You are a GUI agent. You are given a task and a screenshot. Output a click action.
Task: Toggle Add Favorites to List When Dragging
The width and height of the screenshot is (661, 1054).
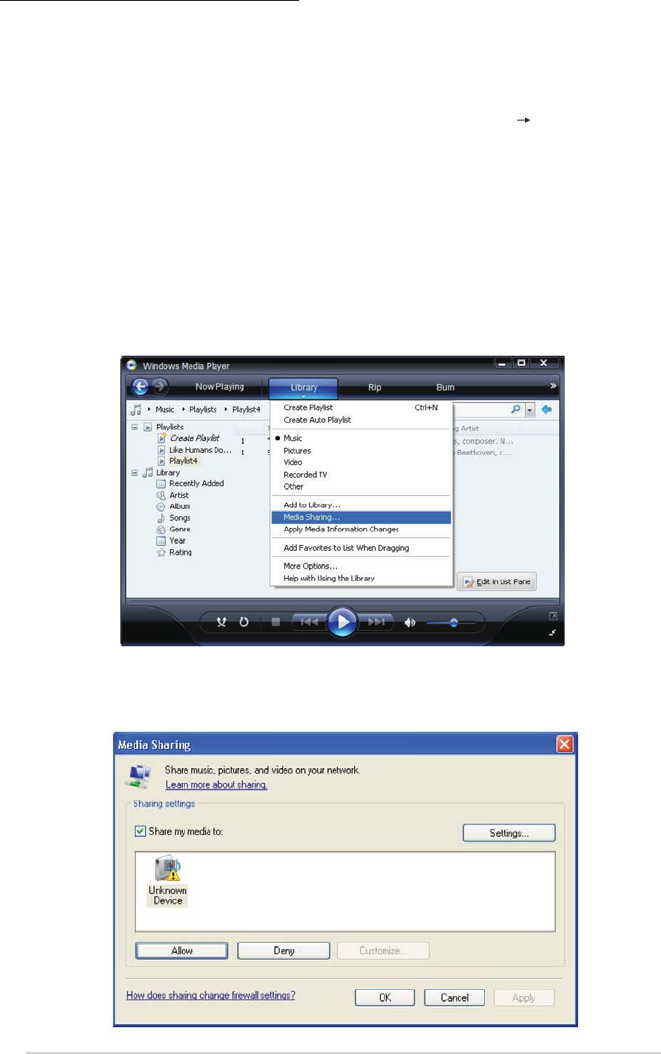pos(360,548)
